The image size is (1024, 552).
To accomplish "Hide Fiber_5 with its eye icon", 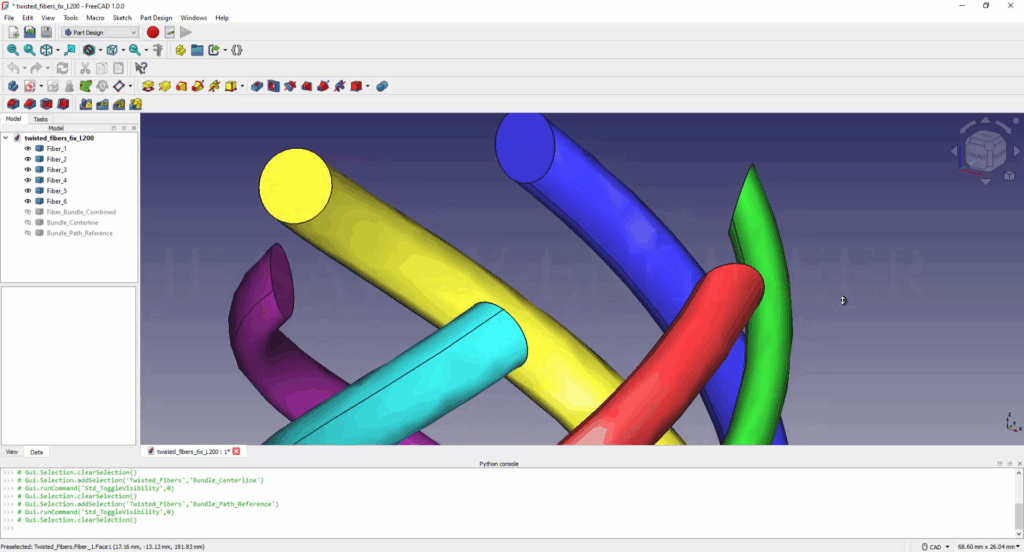I will (27, 191).
